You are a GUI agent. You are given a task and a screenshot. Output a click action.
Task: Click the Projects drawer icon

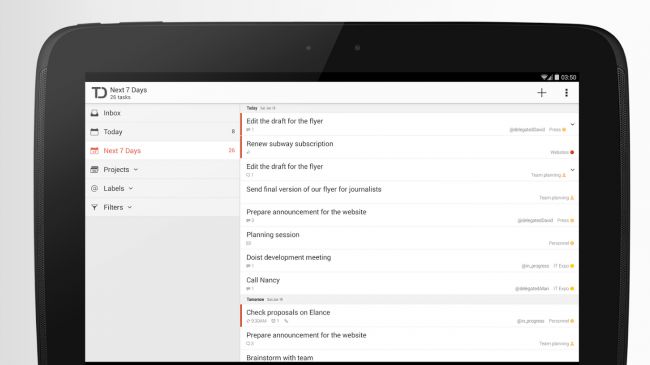(x=95, y=170)
